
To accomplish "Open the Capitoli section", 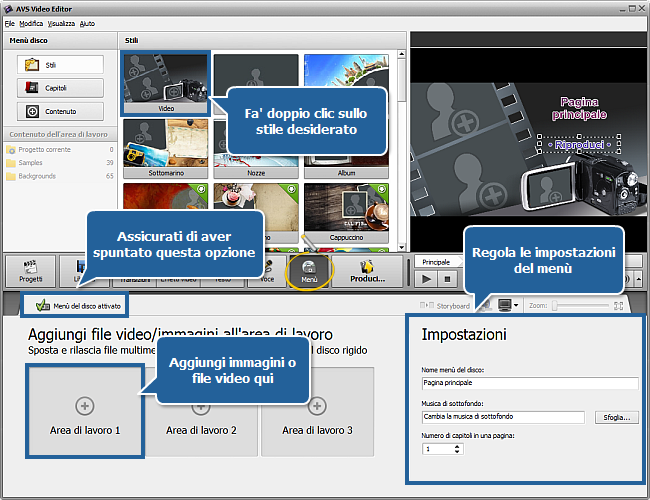I will click(x=60, y=87).
